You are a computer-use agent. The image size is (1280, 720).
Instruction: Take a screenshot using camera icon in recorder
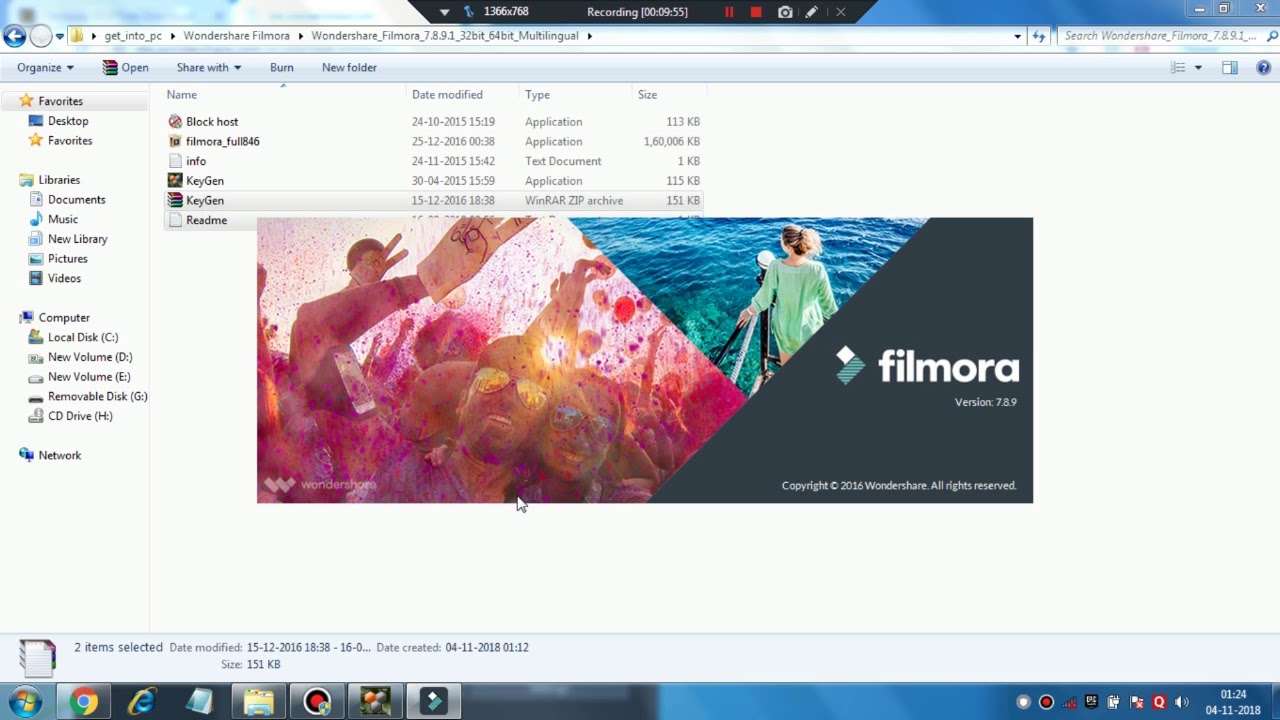785,12
